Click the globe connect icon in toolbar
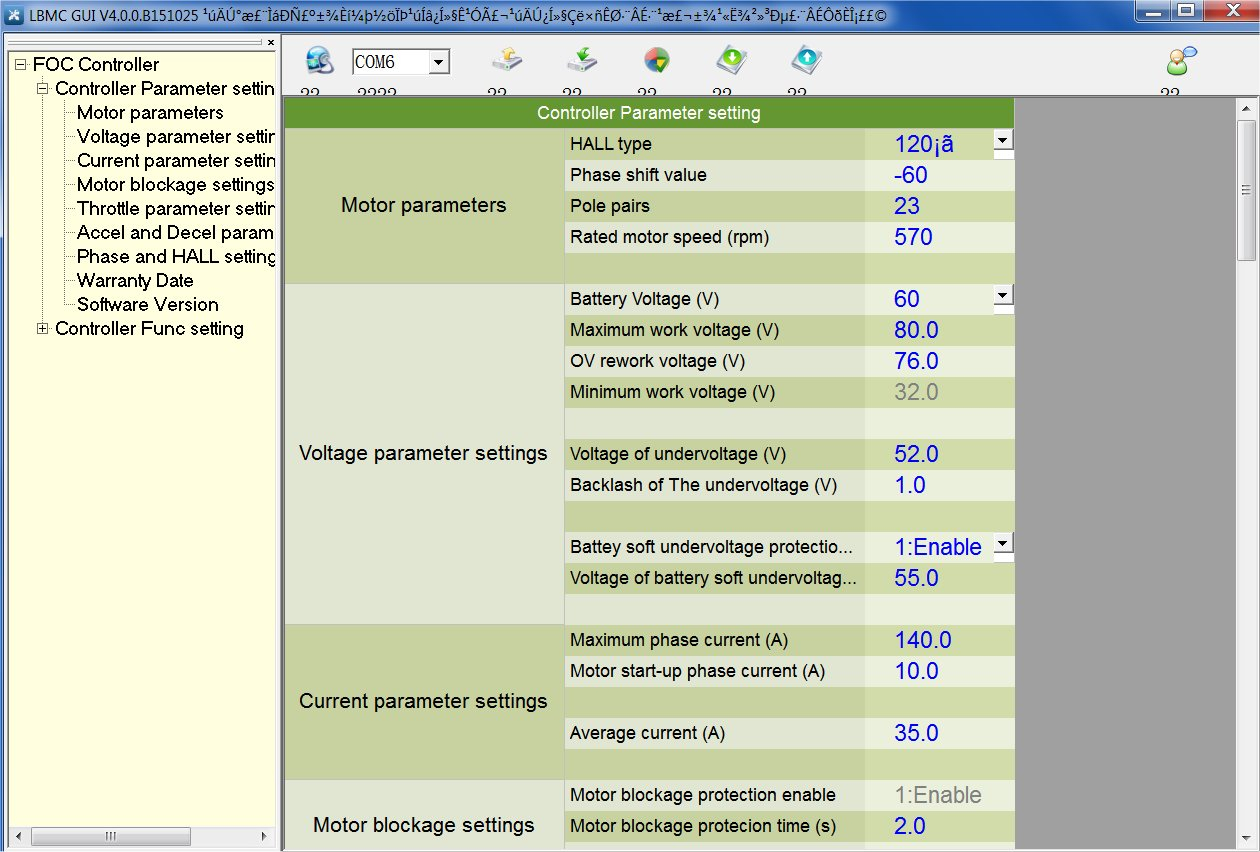This screenshot has width=1260, height=852. pos(319,62)
